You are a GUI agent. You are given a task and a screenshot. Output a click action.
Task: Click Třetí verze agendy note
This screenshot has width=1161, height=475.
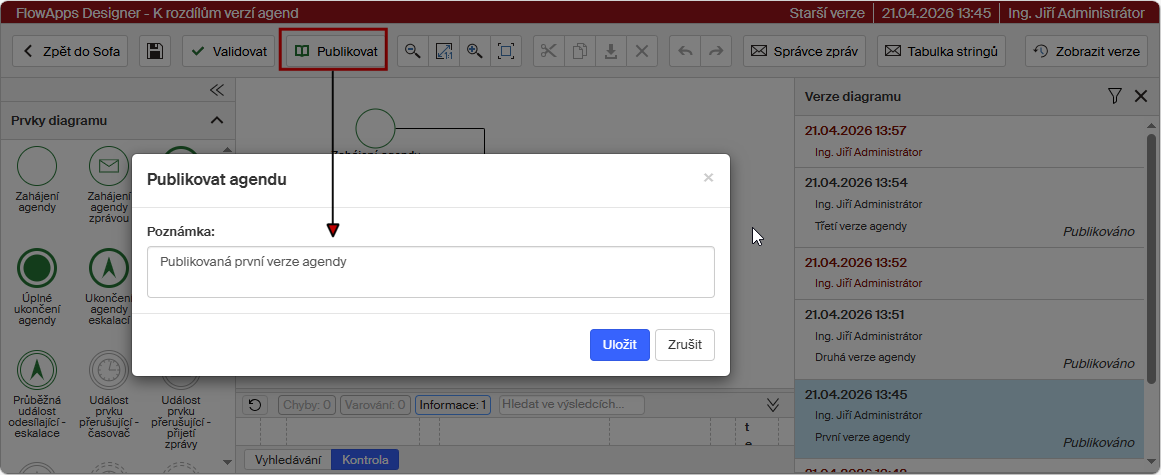860,226
